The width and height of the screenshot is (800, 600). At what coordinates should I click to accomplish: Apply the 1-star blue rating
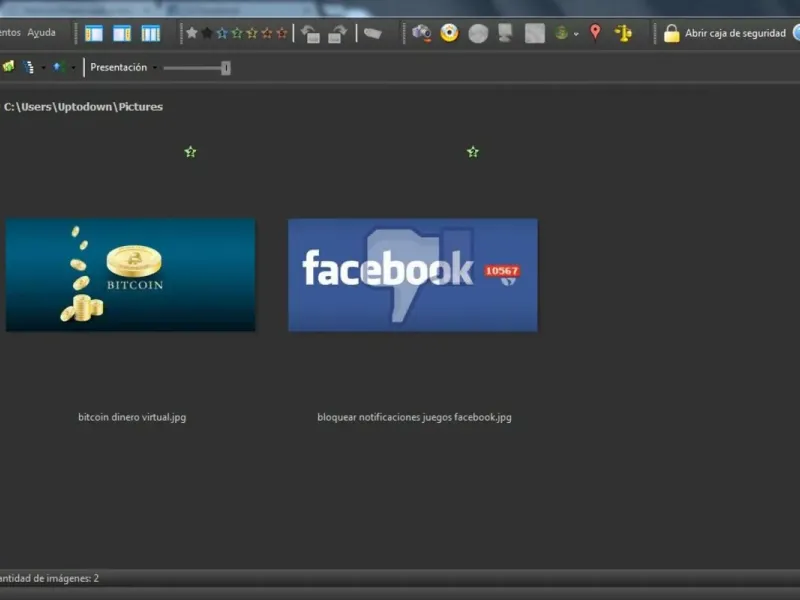pos(222,33)
